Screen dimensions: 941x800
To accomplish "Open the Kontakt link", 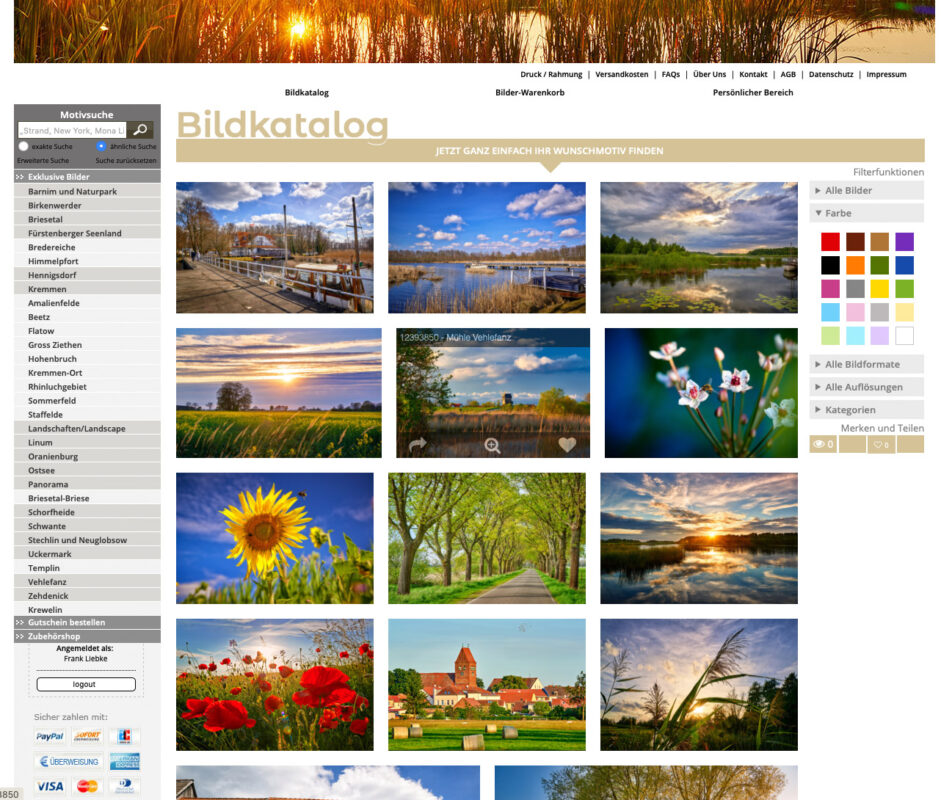I will pos(753,74).
